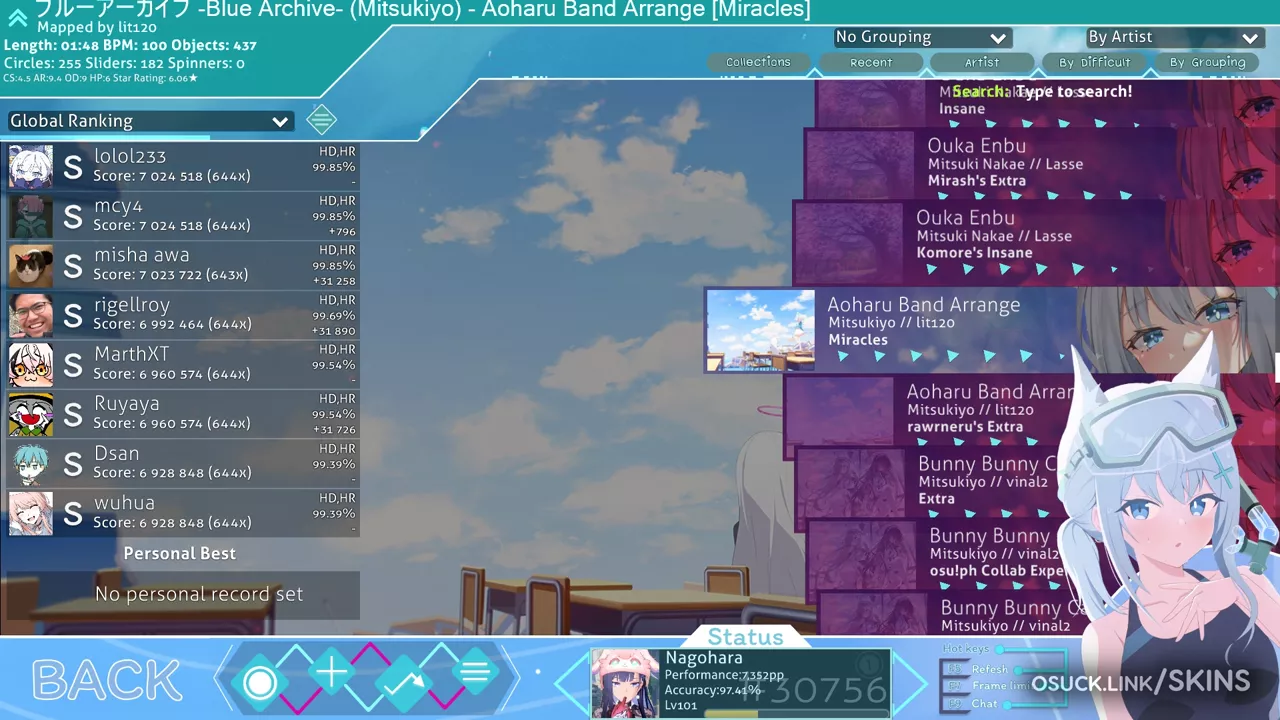The height and width of the screenshot is (720, 1280).
Task: Click the player name 'wuhua'
Action: [x=124, y=503]
